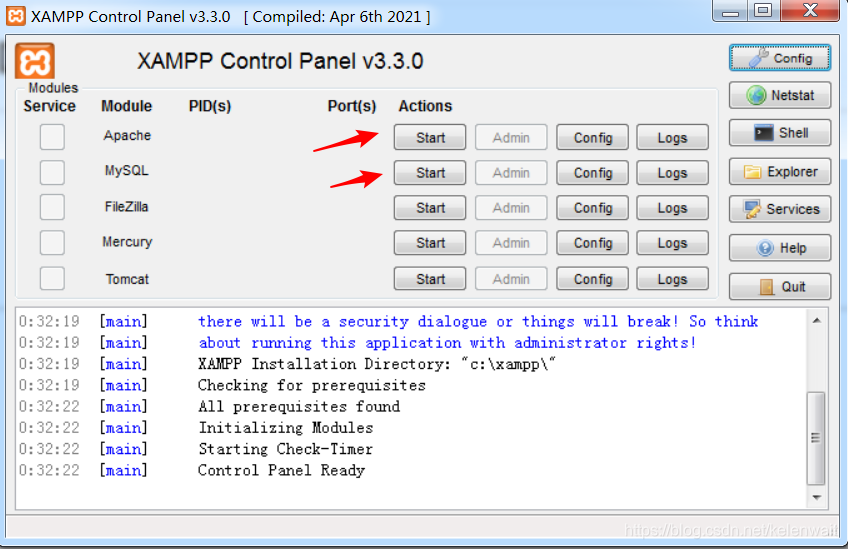Click the Mercury module name
Image resolution: width=848 pixels, height=549 pixels.
127,242
